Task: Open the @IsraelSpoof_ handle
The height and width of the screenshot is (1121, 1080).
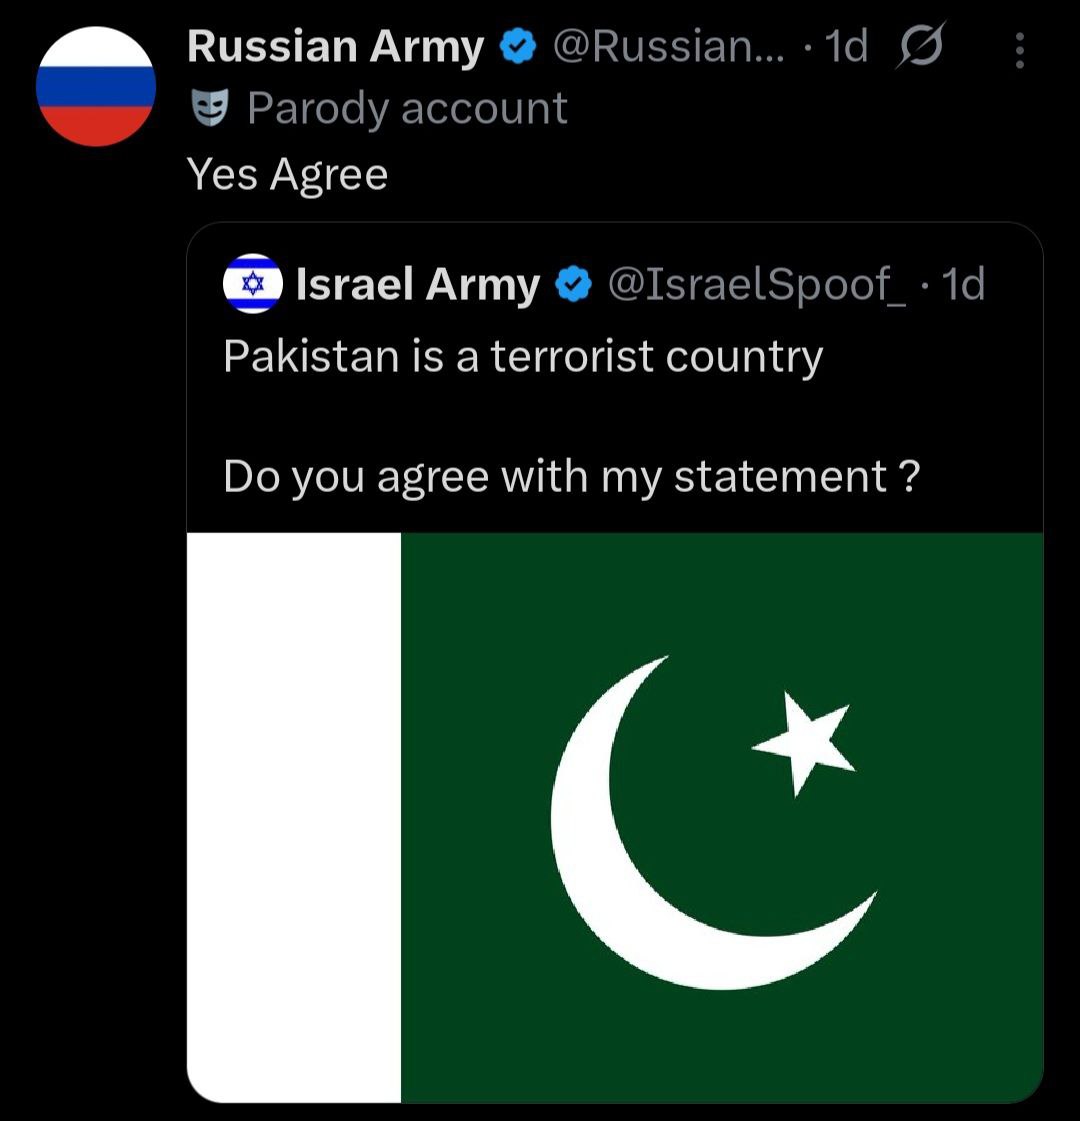Action: [x=757, y=285]
